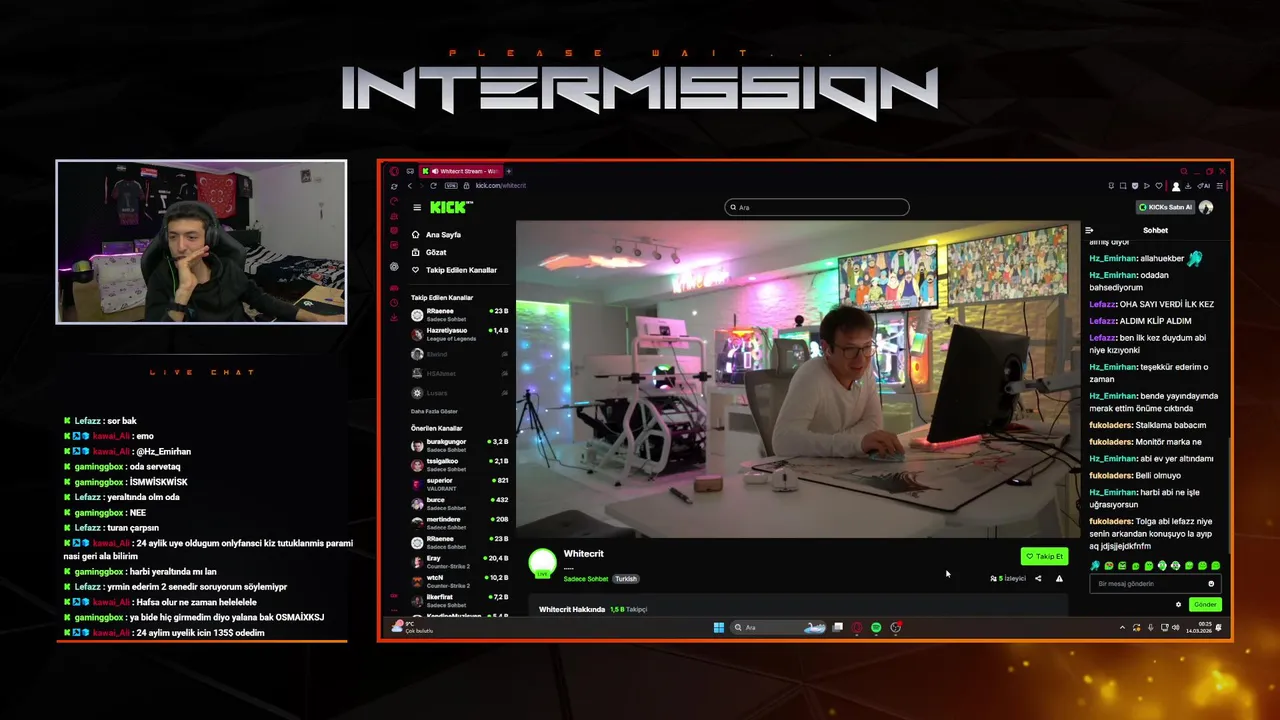Click the Opera logo menu button
The image size is (1280, 720).
394,171
